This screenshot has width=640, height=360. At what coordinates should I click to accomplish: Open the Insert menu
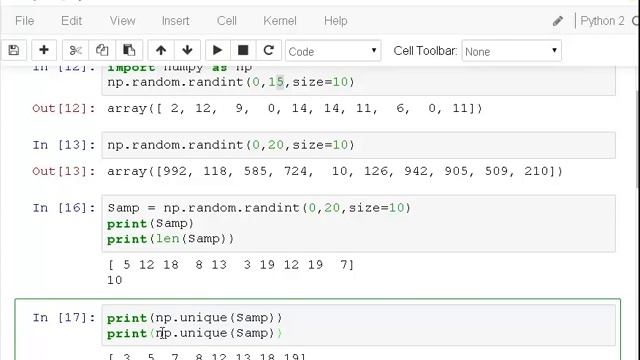coord(176,21)
